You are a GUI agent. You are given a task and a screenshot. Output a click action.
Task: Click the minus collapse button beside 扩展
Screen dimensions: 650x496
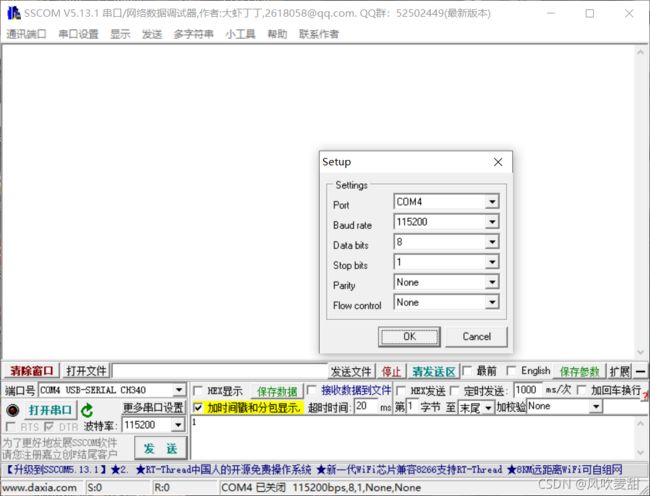[x=640, y=371]
